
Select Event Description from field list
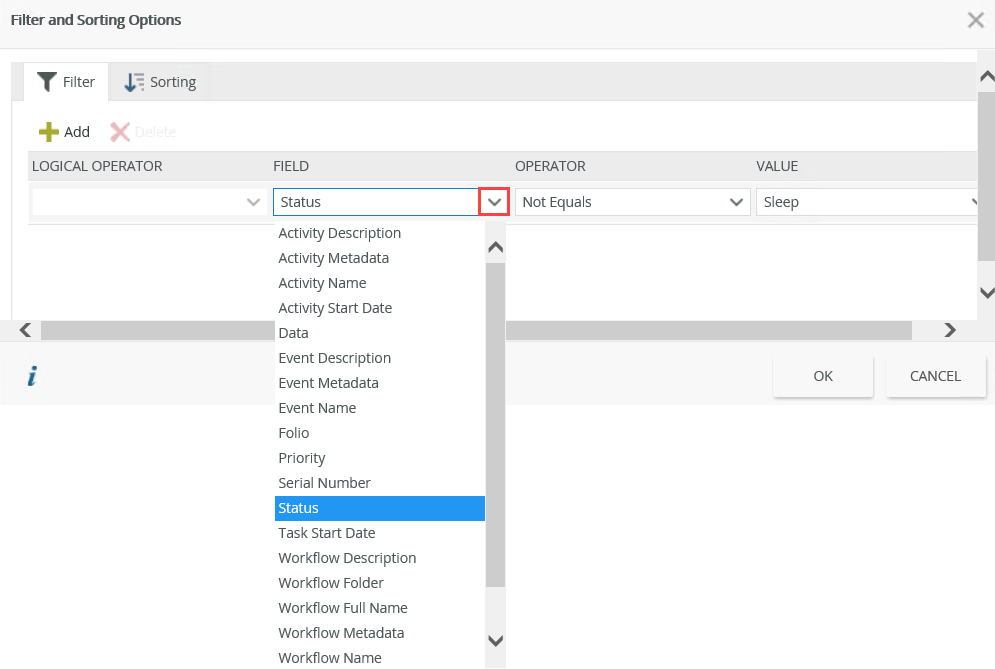(334, 358)
